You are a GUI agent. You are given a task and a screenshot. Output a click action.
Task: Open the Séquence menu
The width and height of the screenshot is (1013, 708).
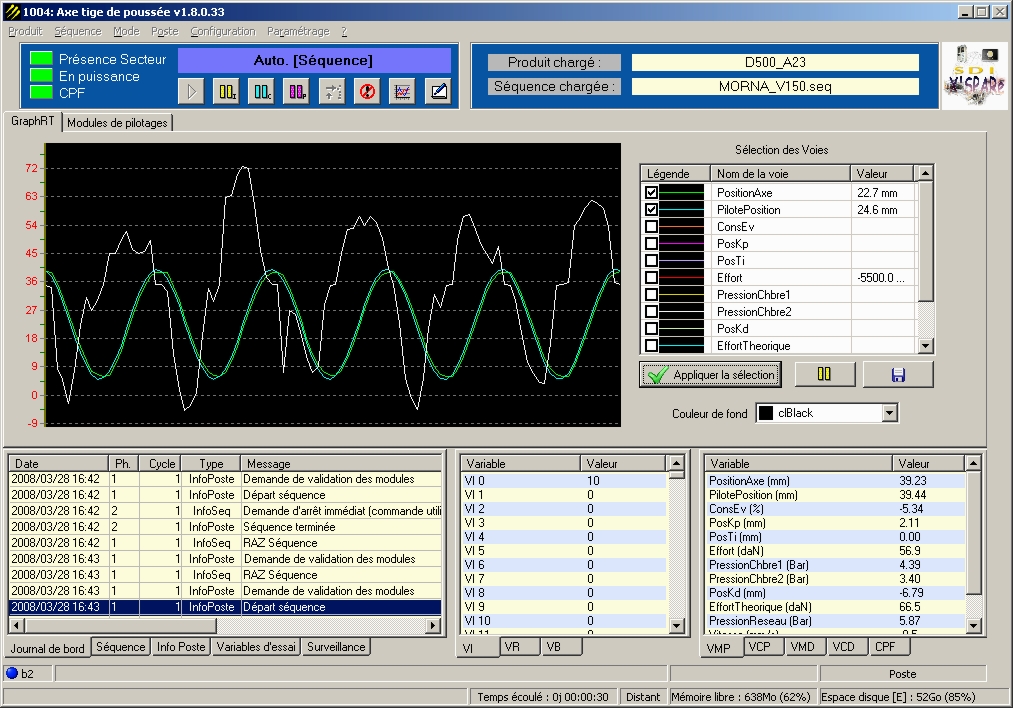(x=78, y=31)
